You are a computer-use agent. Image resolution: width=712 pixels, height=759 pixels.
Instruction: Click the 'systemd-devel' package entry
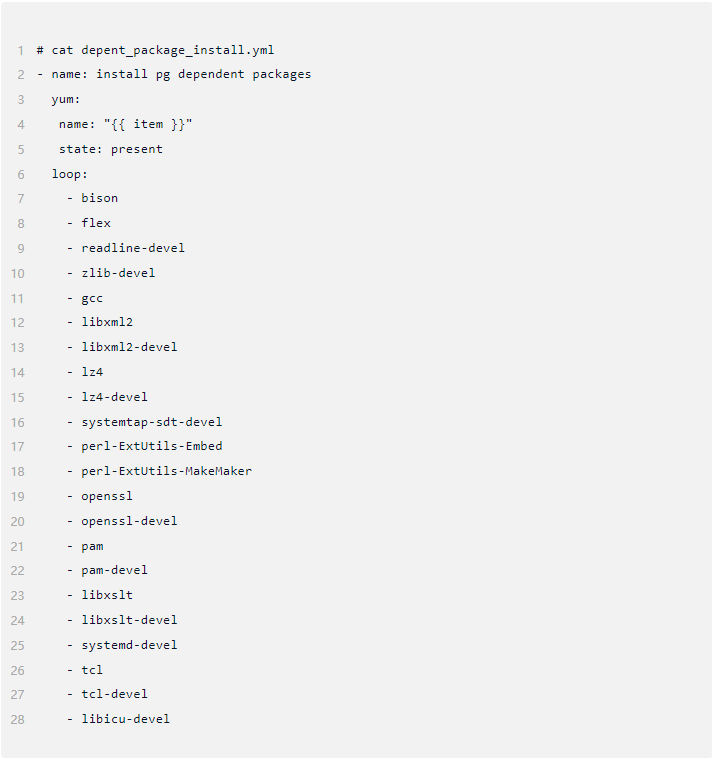click(x=129, y=645)
